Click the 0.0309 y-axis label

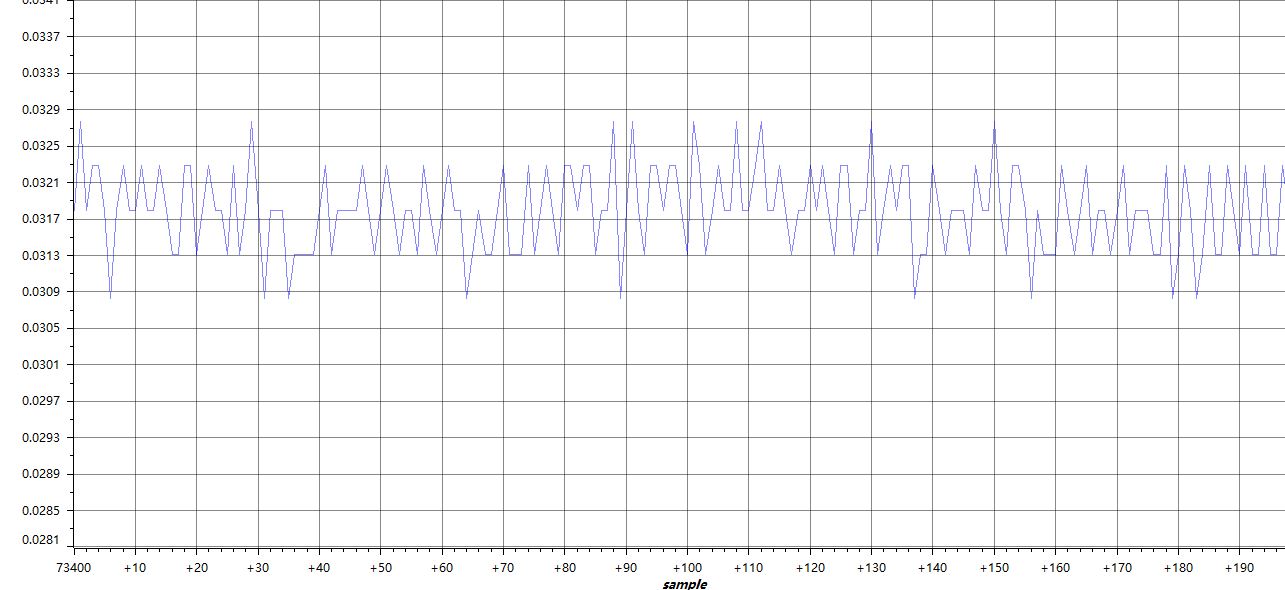point(42,292)
